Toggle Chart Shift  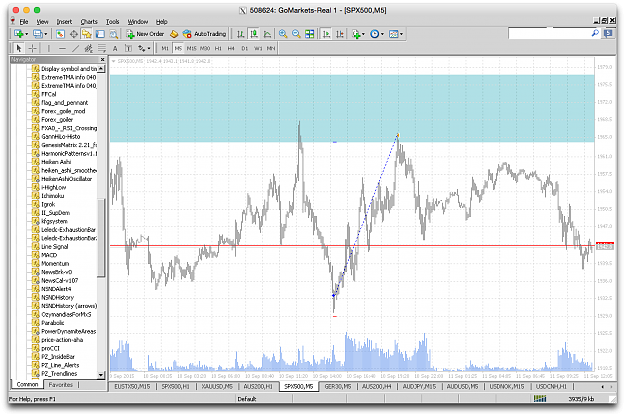coord(340,34)
